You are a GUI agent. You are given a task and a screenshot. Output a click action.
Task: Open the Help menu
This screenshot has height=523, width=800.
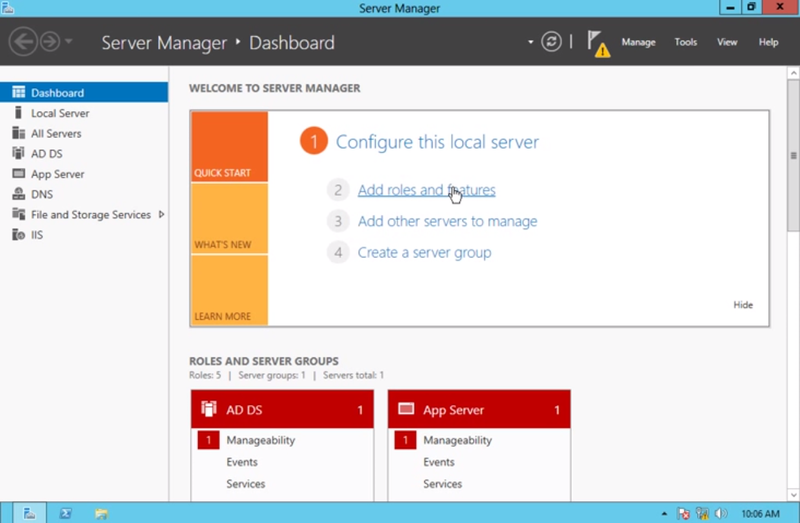coord(768,42)
